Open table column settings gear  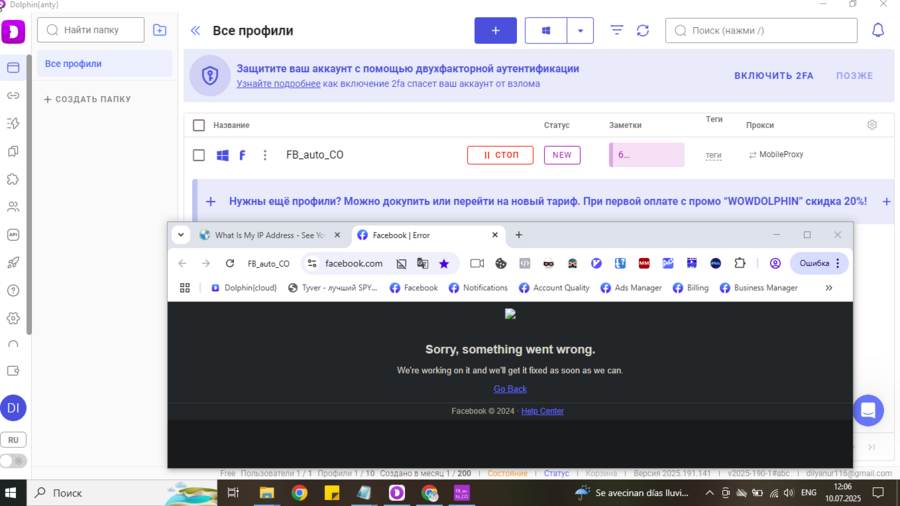[x=872, y=124]
